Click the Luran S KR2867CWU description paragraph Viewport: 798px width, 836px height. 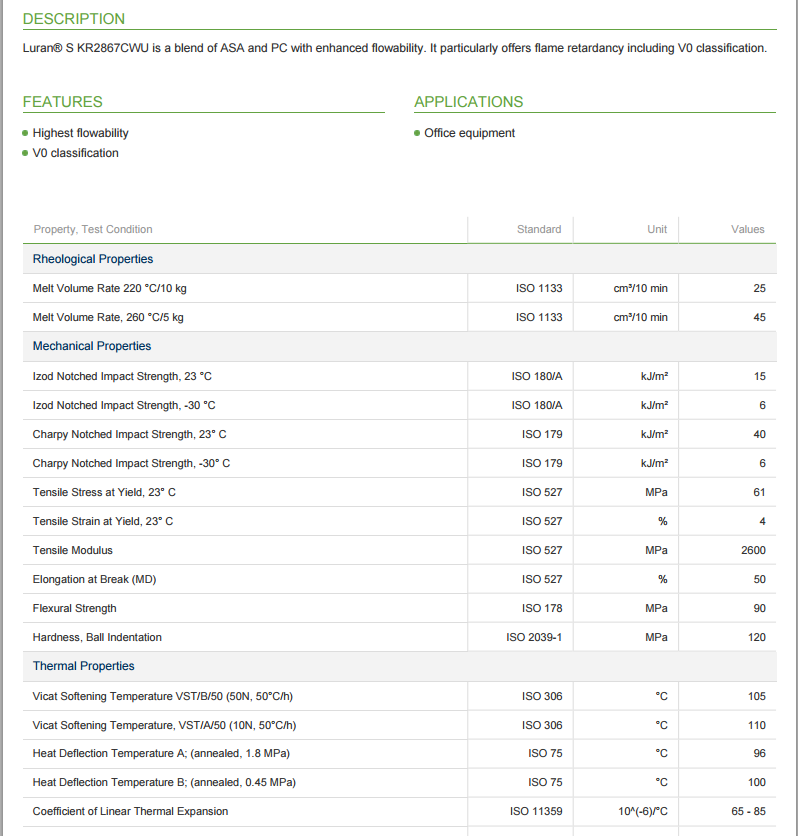[394, 48]
